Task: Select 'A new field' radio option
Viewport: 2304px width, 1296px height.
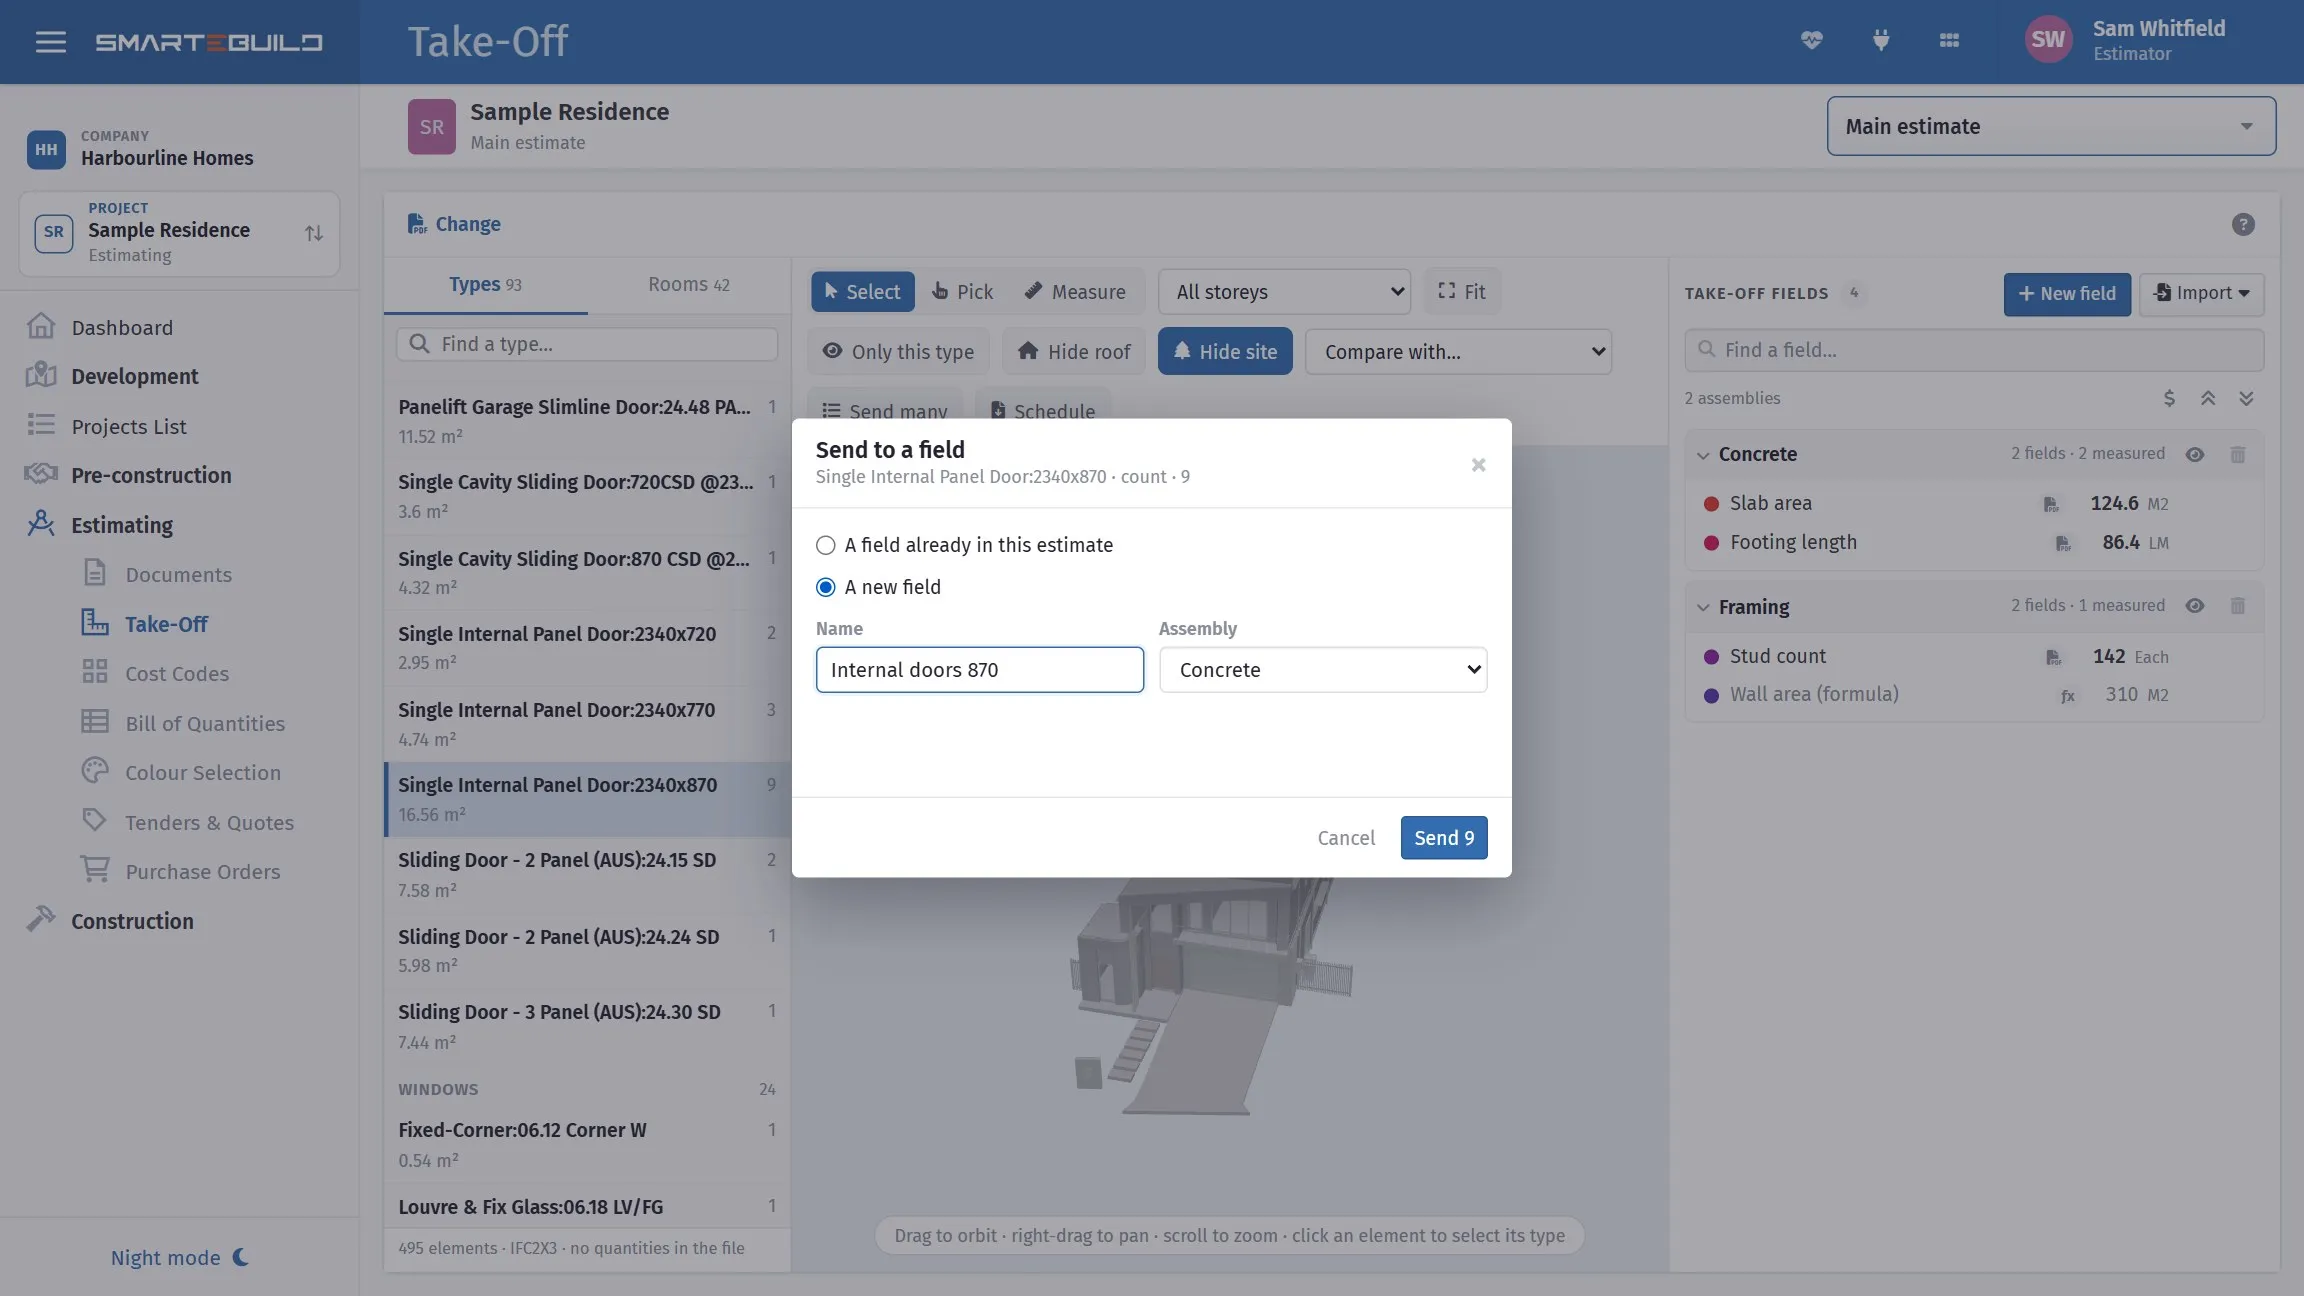Action: tap(825, 587)
